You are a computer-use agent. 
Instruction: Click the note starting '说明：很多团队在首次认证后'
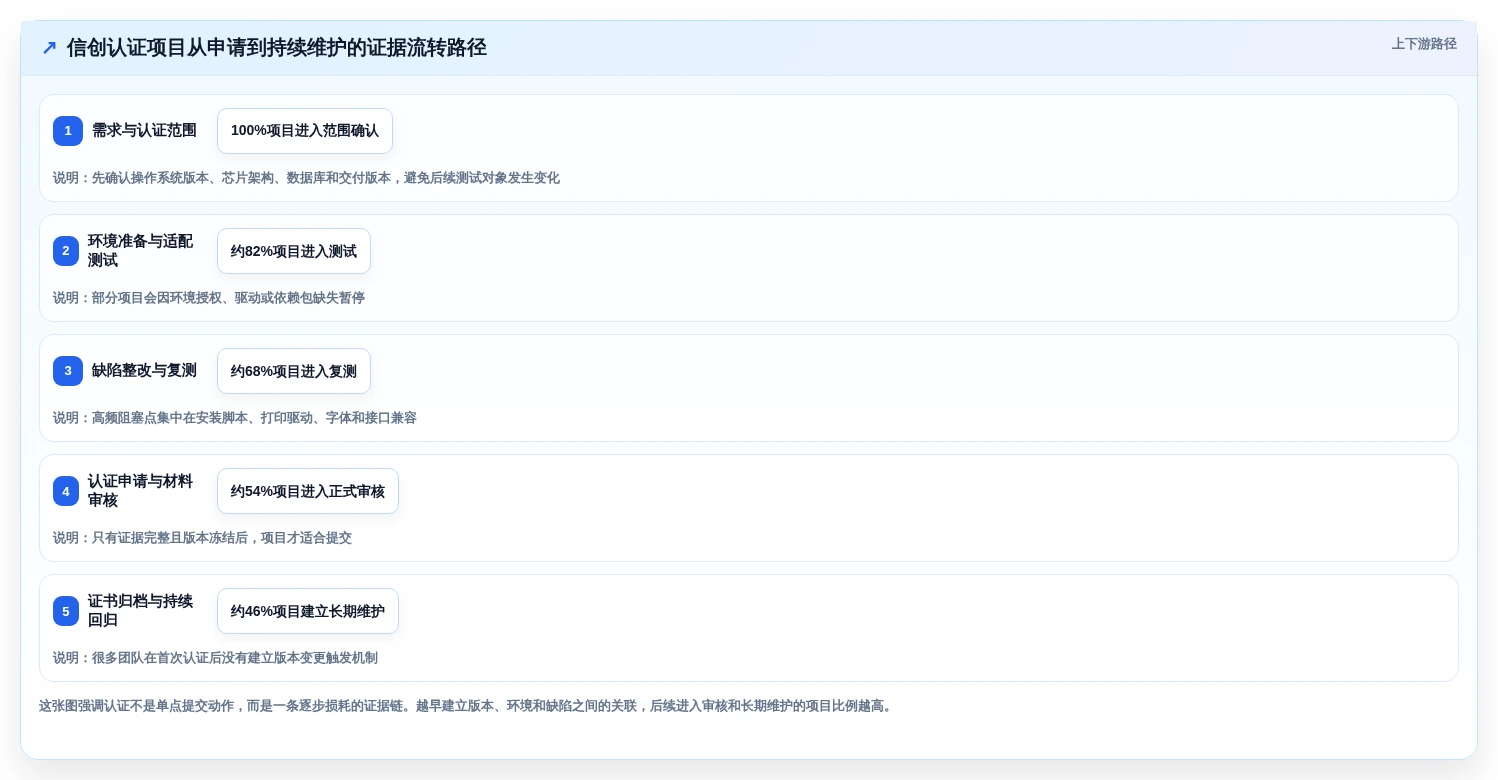coord(215,658)
